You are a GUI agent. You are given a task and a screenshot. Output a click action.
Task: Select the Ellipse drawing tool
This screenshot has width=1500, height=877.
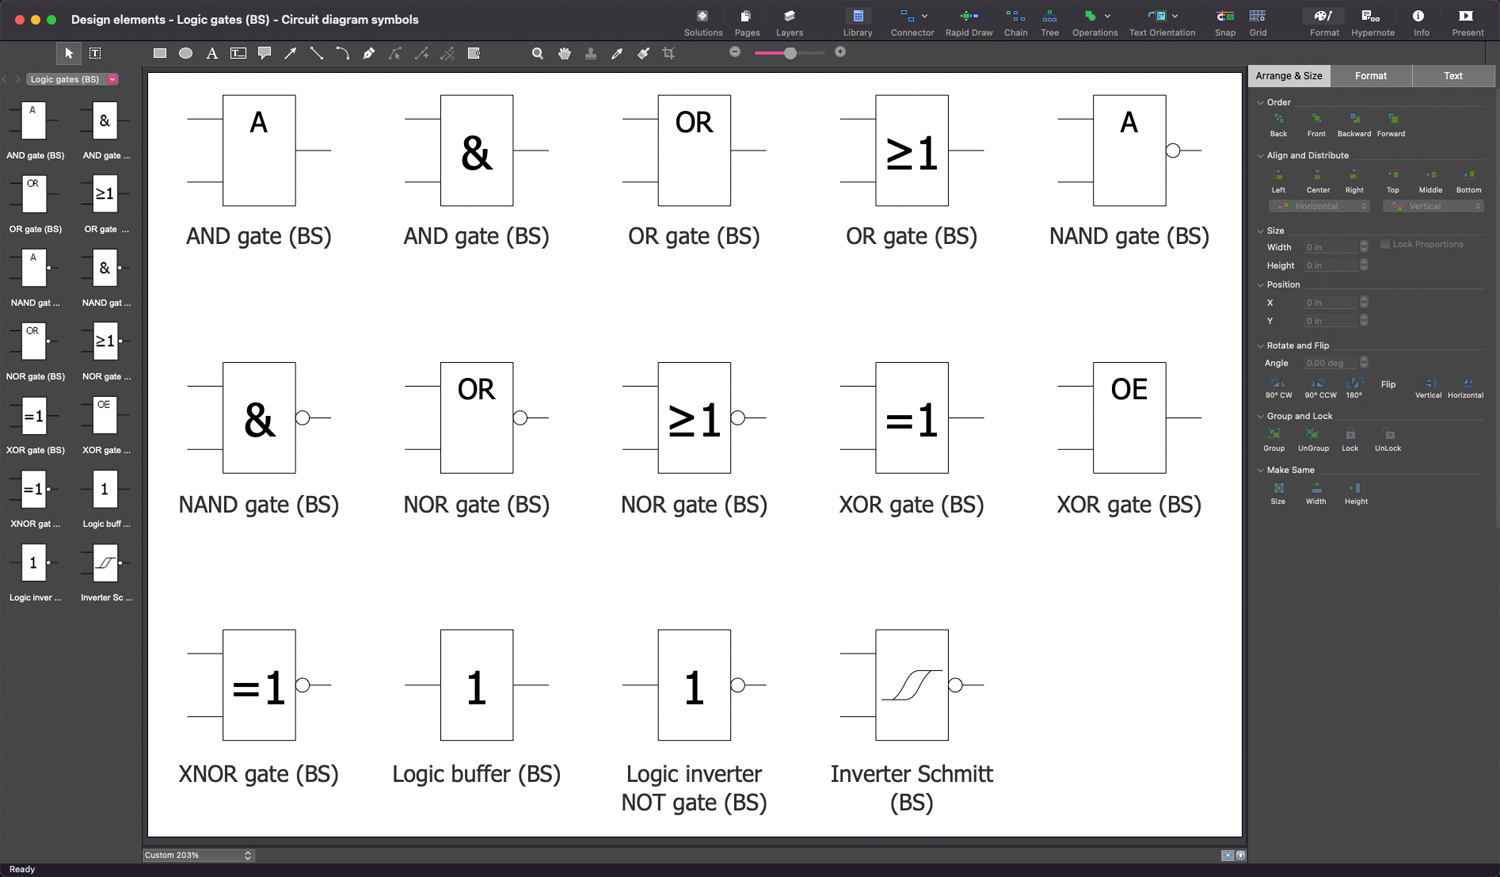(185, 53)
